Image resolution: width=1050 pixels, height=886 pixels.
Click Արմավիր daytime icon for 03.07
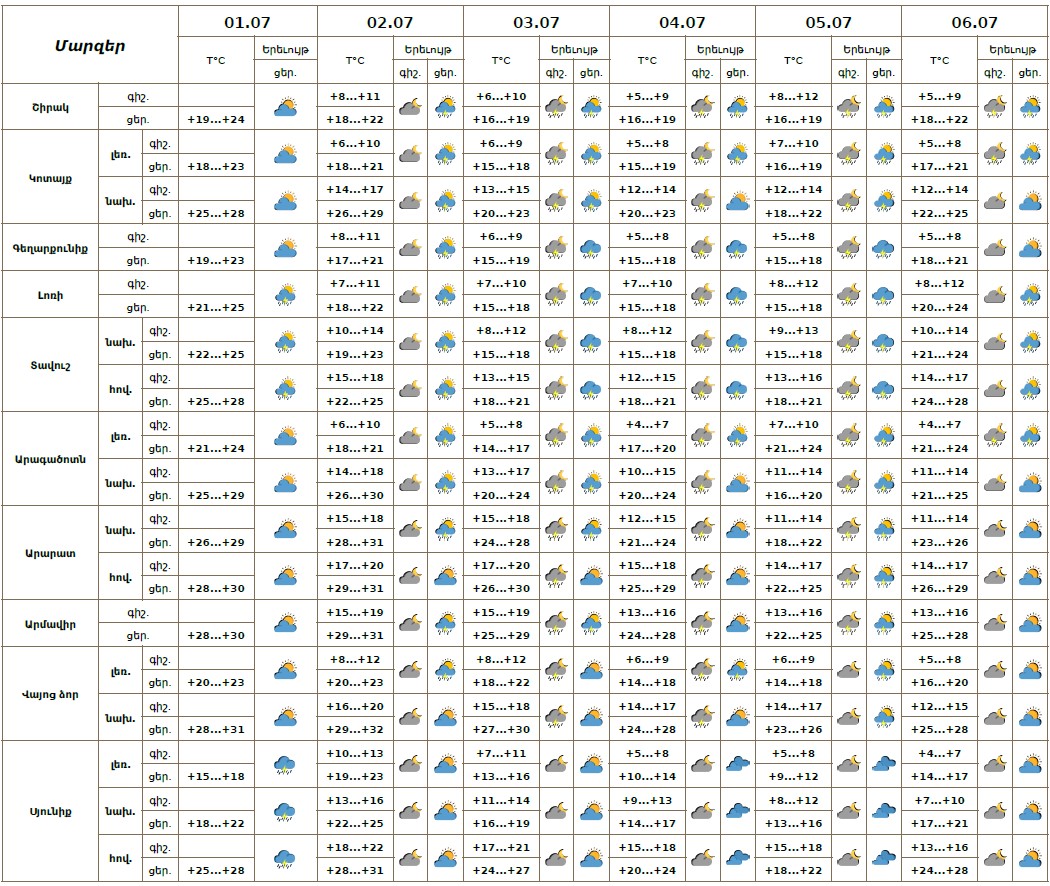(591, 624)
